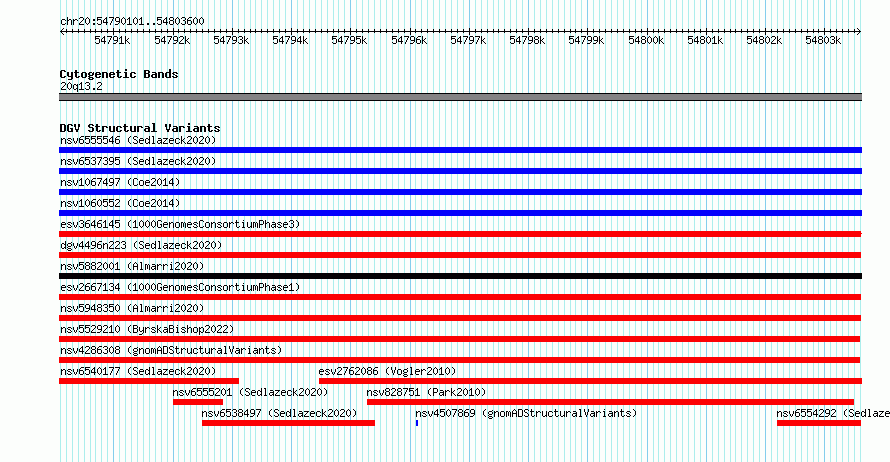Click the ruler's left arrowhead

click(x=62, y=31)
